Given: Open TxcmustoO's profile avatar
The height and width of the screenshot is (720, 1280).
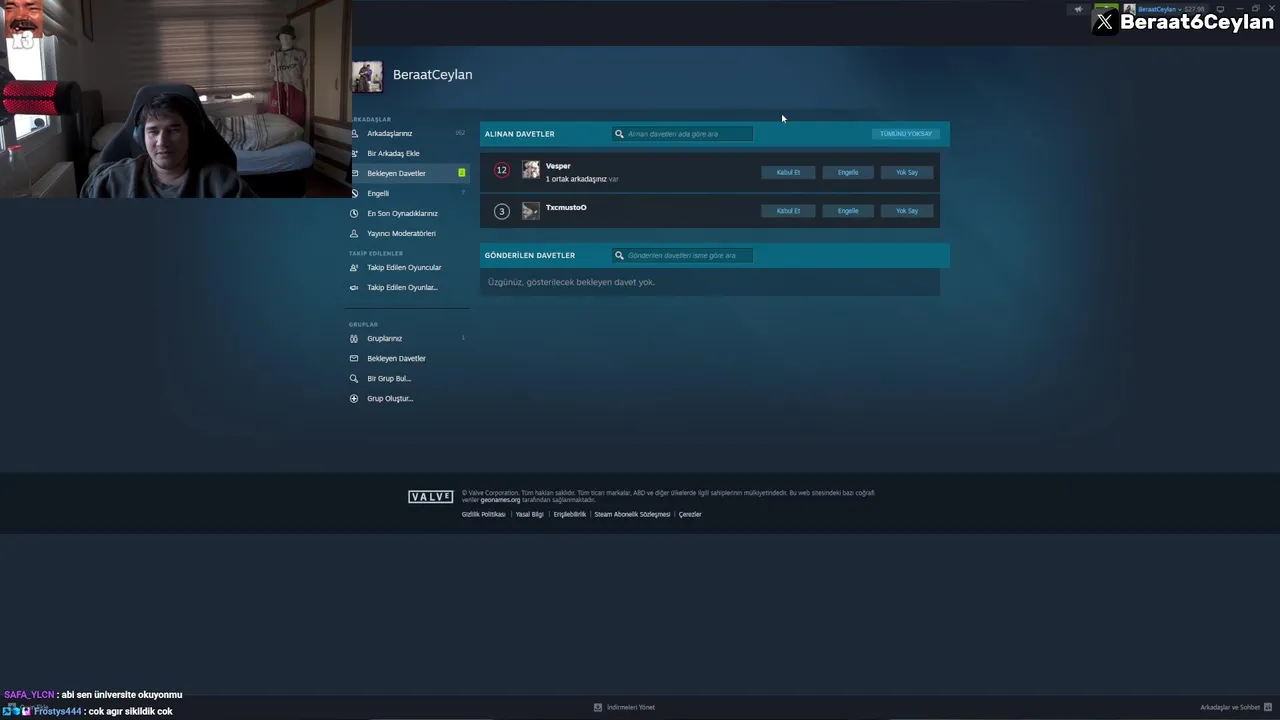Looking at the screenshot, I should point(531,210).
